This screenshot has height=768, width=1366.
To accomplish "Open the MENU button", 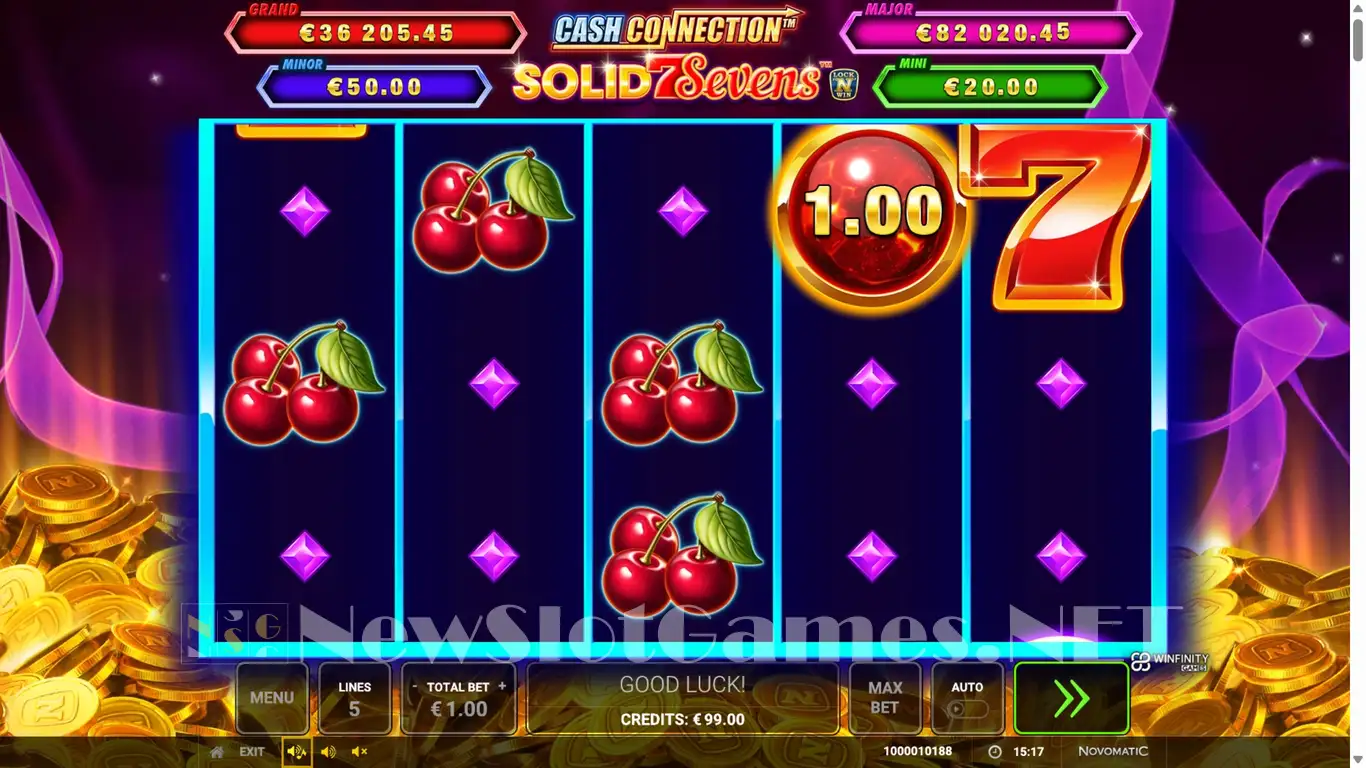I will point(272,698).
